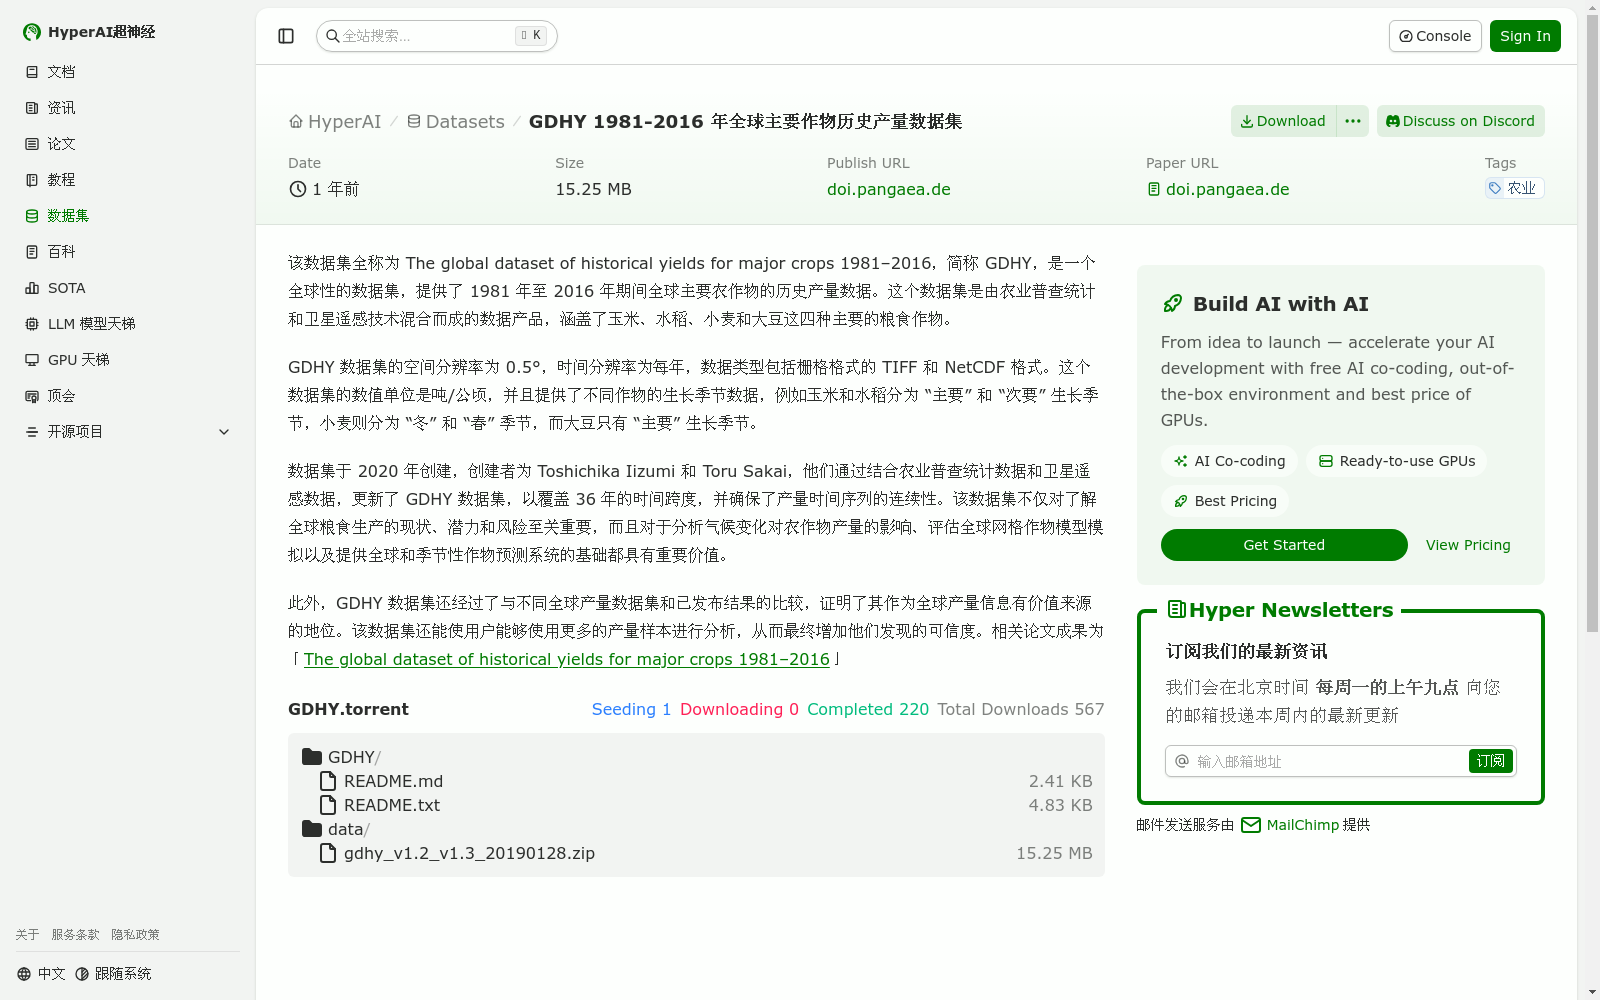1600x1000 pixels.
Task: Open Publish URL doi.pangaea.de link
Action: 889,189
